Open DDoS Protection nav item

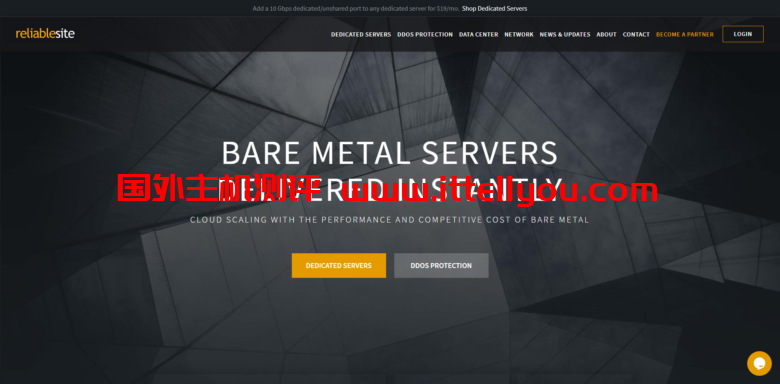tap(425, 34)
